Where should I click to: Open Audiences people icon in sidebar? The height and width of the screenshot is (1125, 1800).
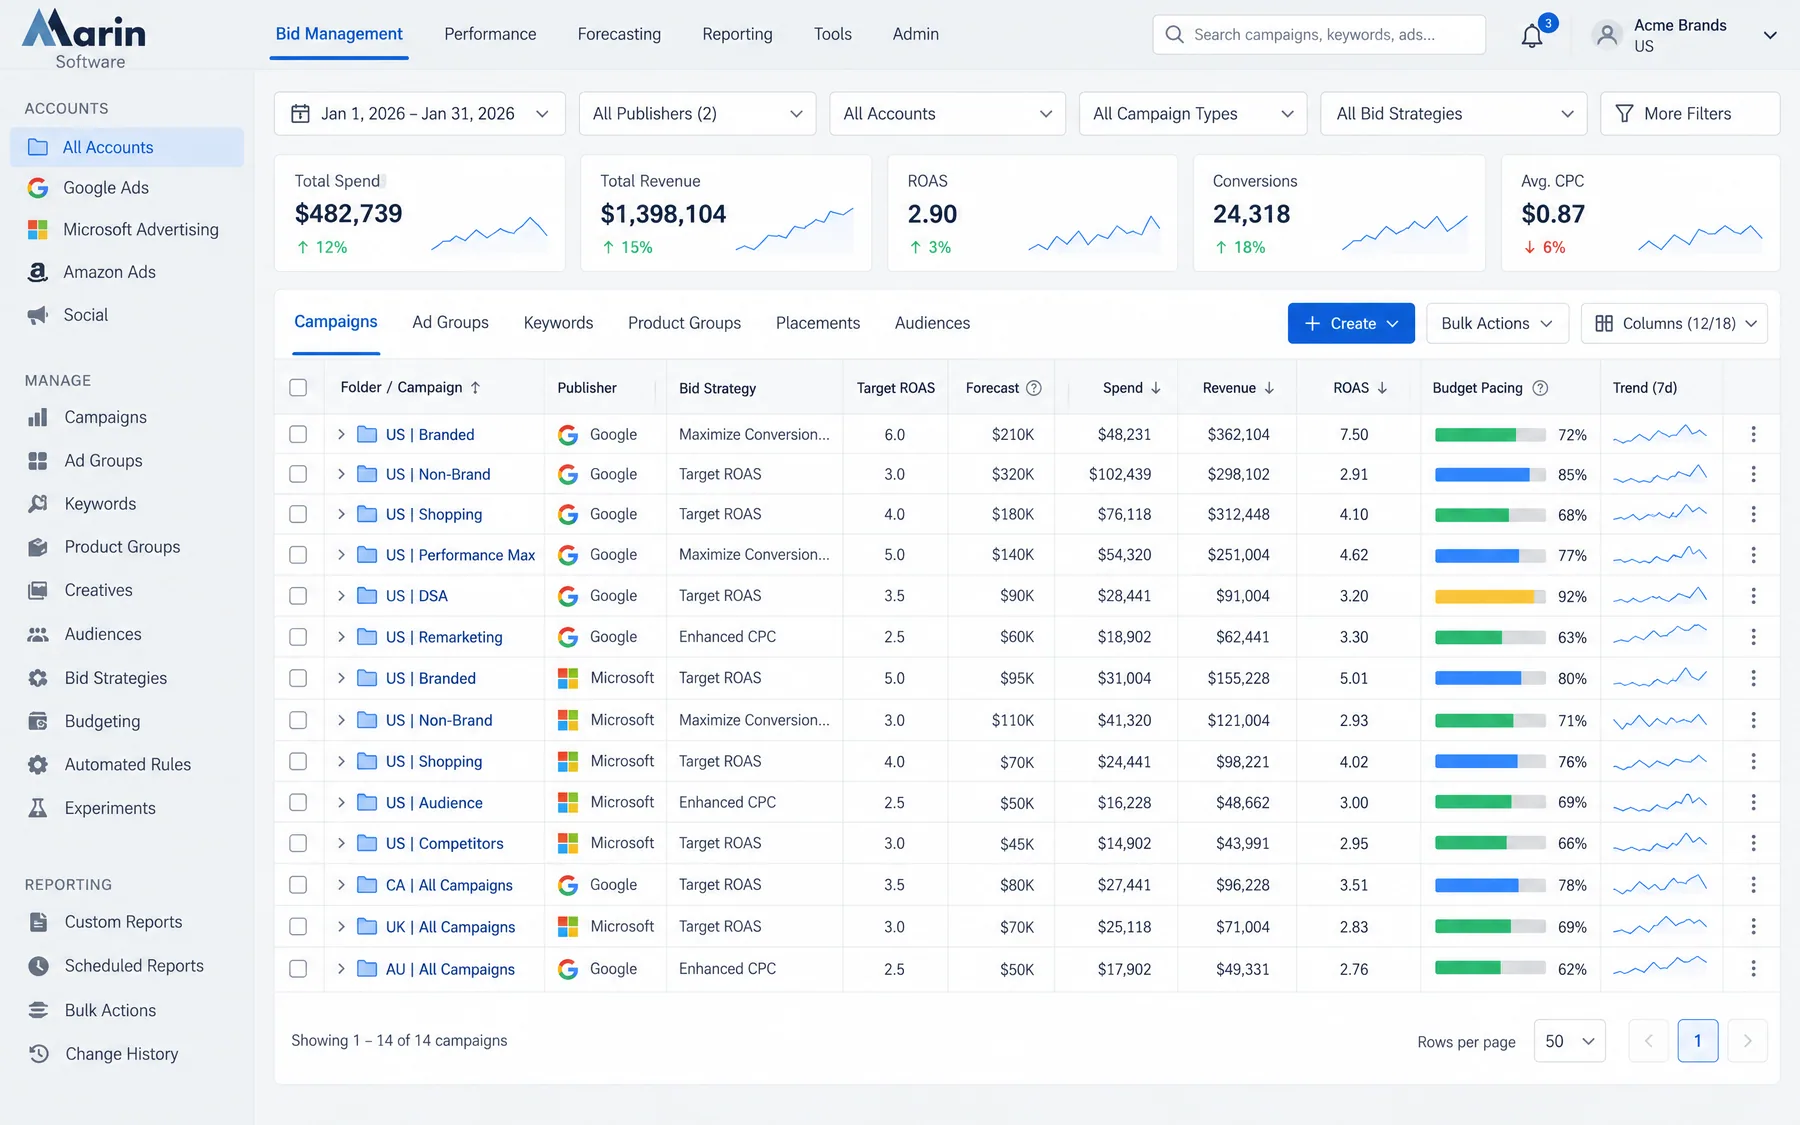tap(38, 634)
